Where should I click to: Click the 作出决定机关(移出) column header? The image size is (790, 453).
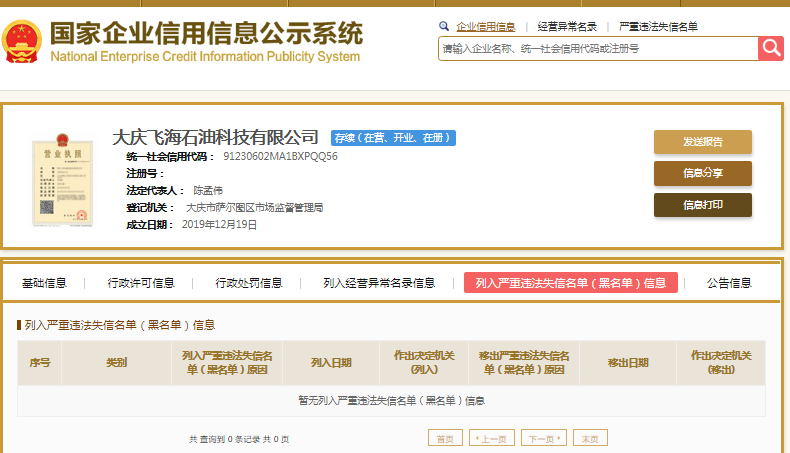[x=721, y=363]
